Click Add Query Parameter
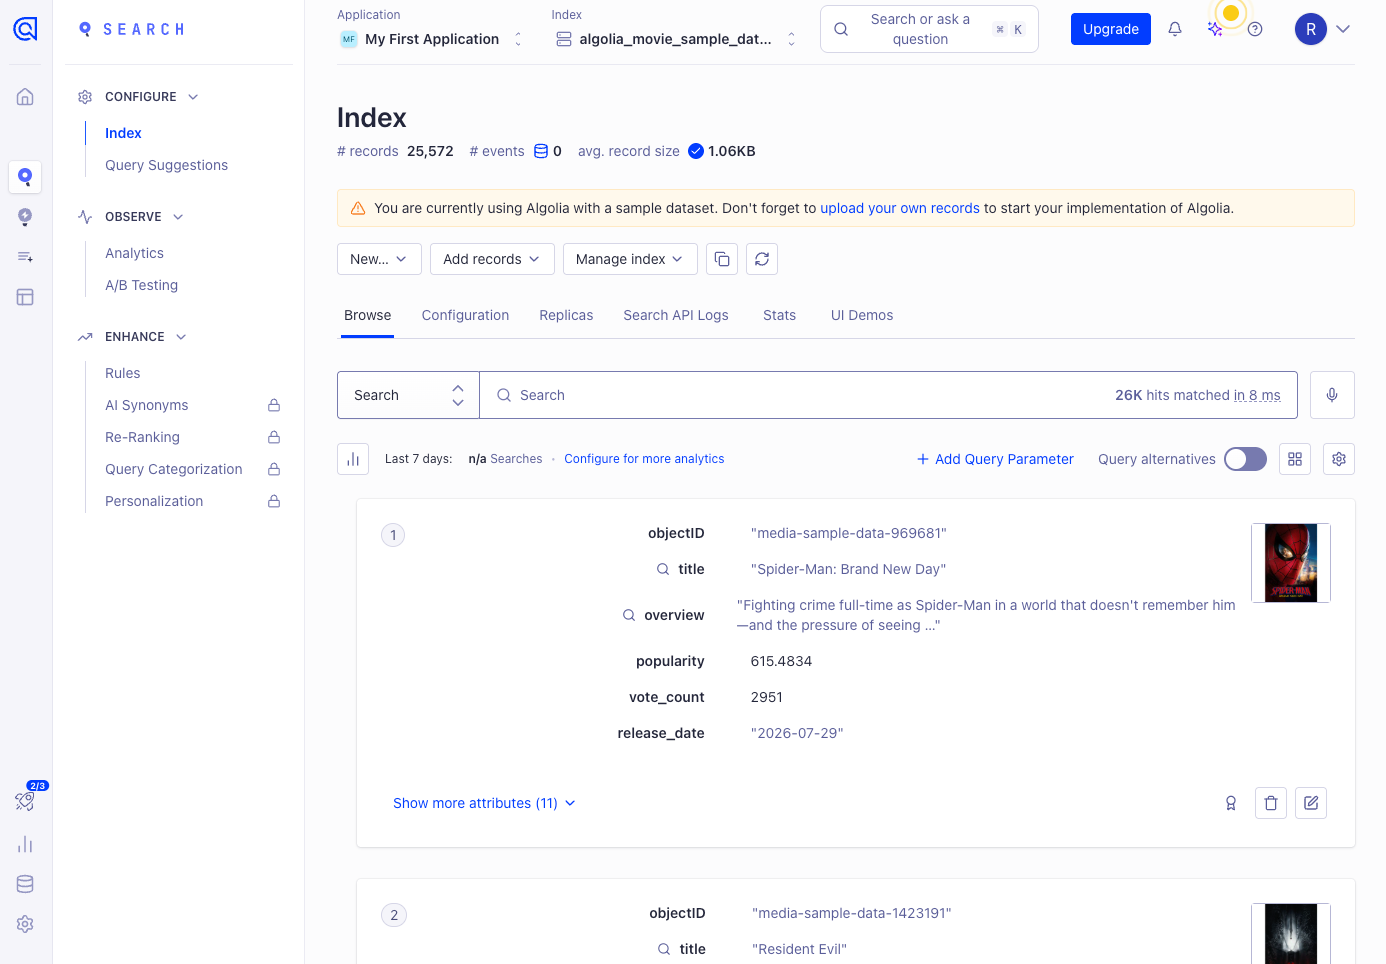Screen dimensions: 1386x964 pos(995,459)
